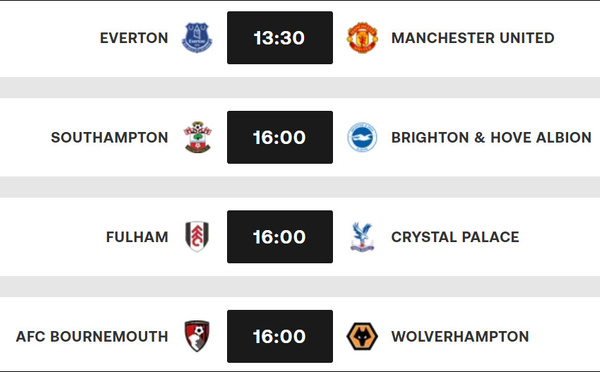
Task: Click the Everton club crest
Action: (197, 38)
